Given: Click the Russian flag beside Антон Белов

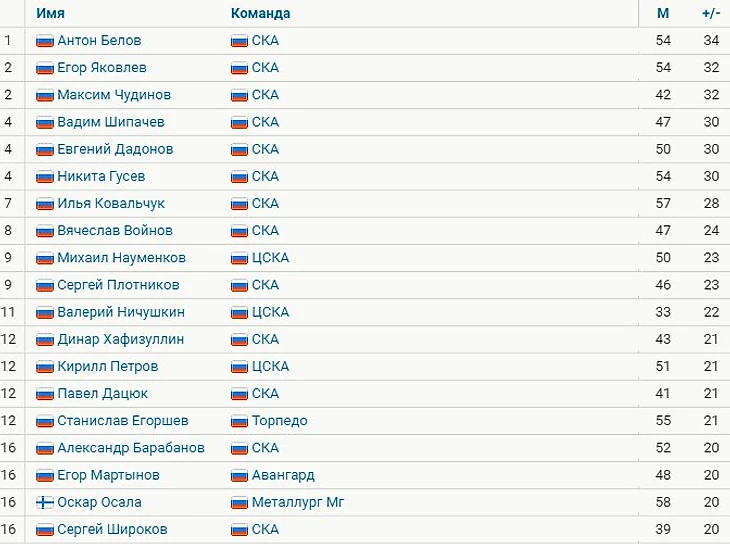Looking at the screenshot, I should (x=45, y=41).
